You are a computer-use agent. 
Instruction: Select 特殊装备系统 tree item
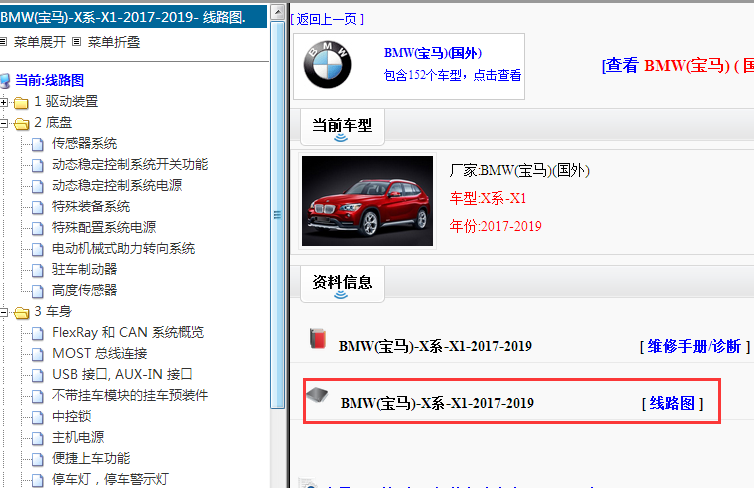(91, 207)
